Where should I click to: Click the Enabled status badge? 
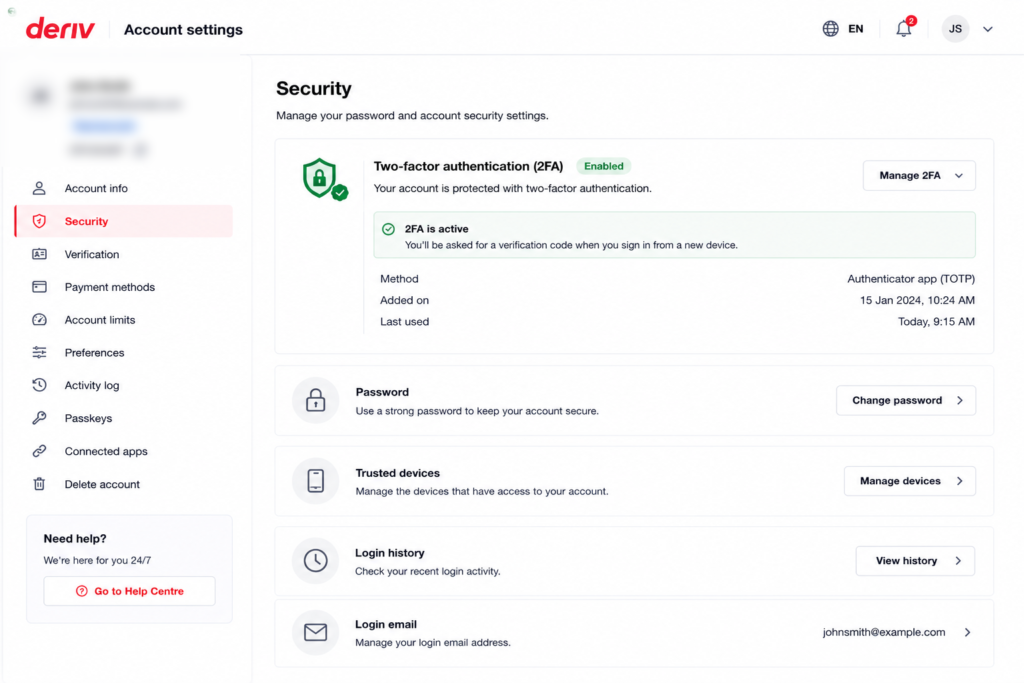tap(603, 166)
